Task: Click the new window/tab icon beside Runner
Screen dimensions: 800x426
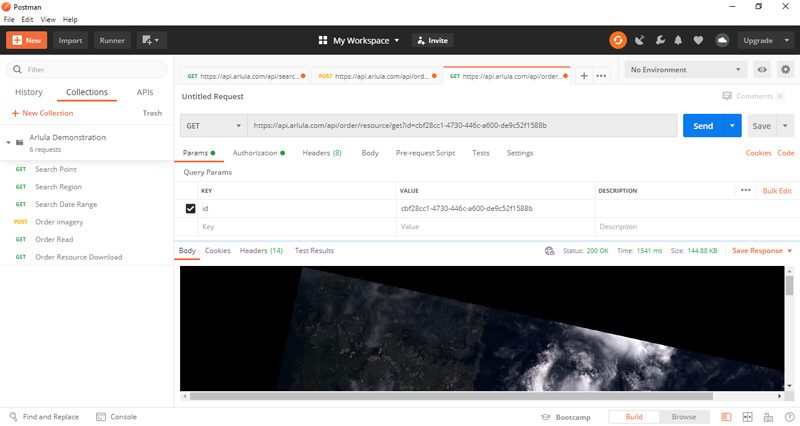Action: [151, 40]
